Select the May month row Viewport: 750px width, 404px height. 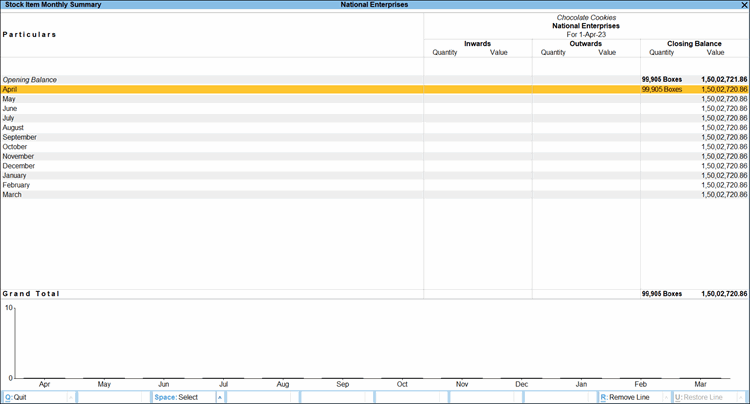pyautogui.click(x=375, y=99)
